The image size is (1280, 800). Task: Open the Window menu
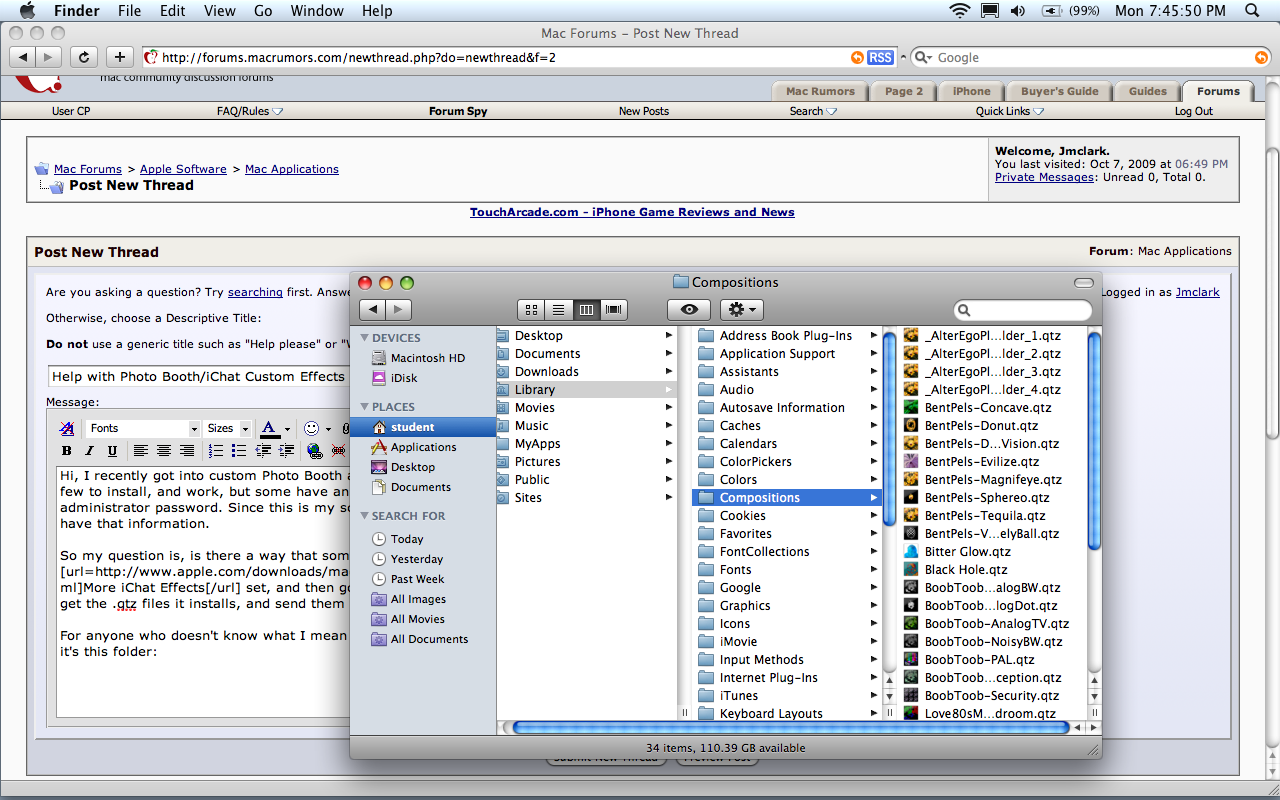click(x=316, y=11)
